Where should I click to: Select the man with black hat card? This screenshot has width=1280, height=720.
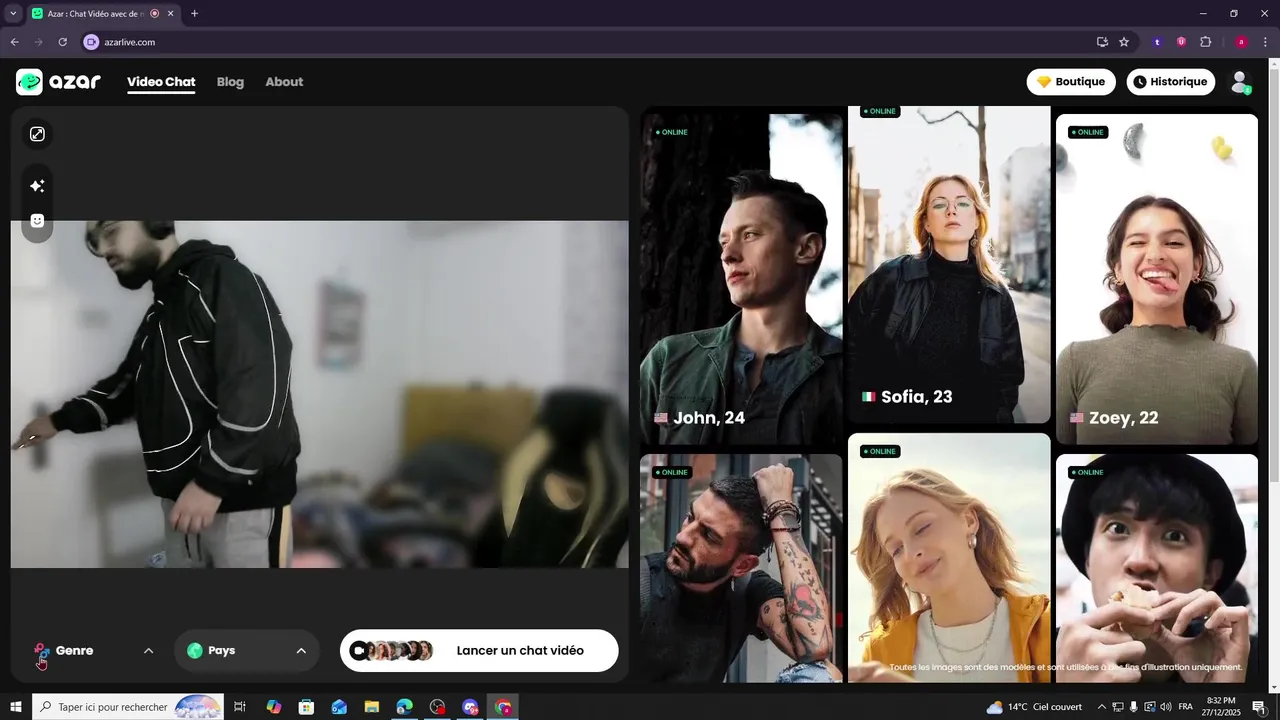(x=1157, y=568)
